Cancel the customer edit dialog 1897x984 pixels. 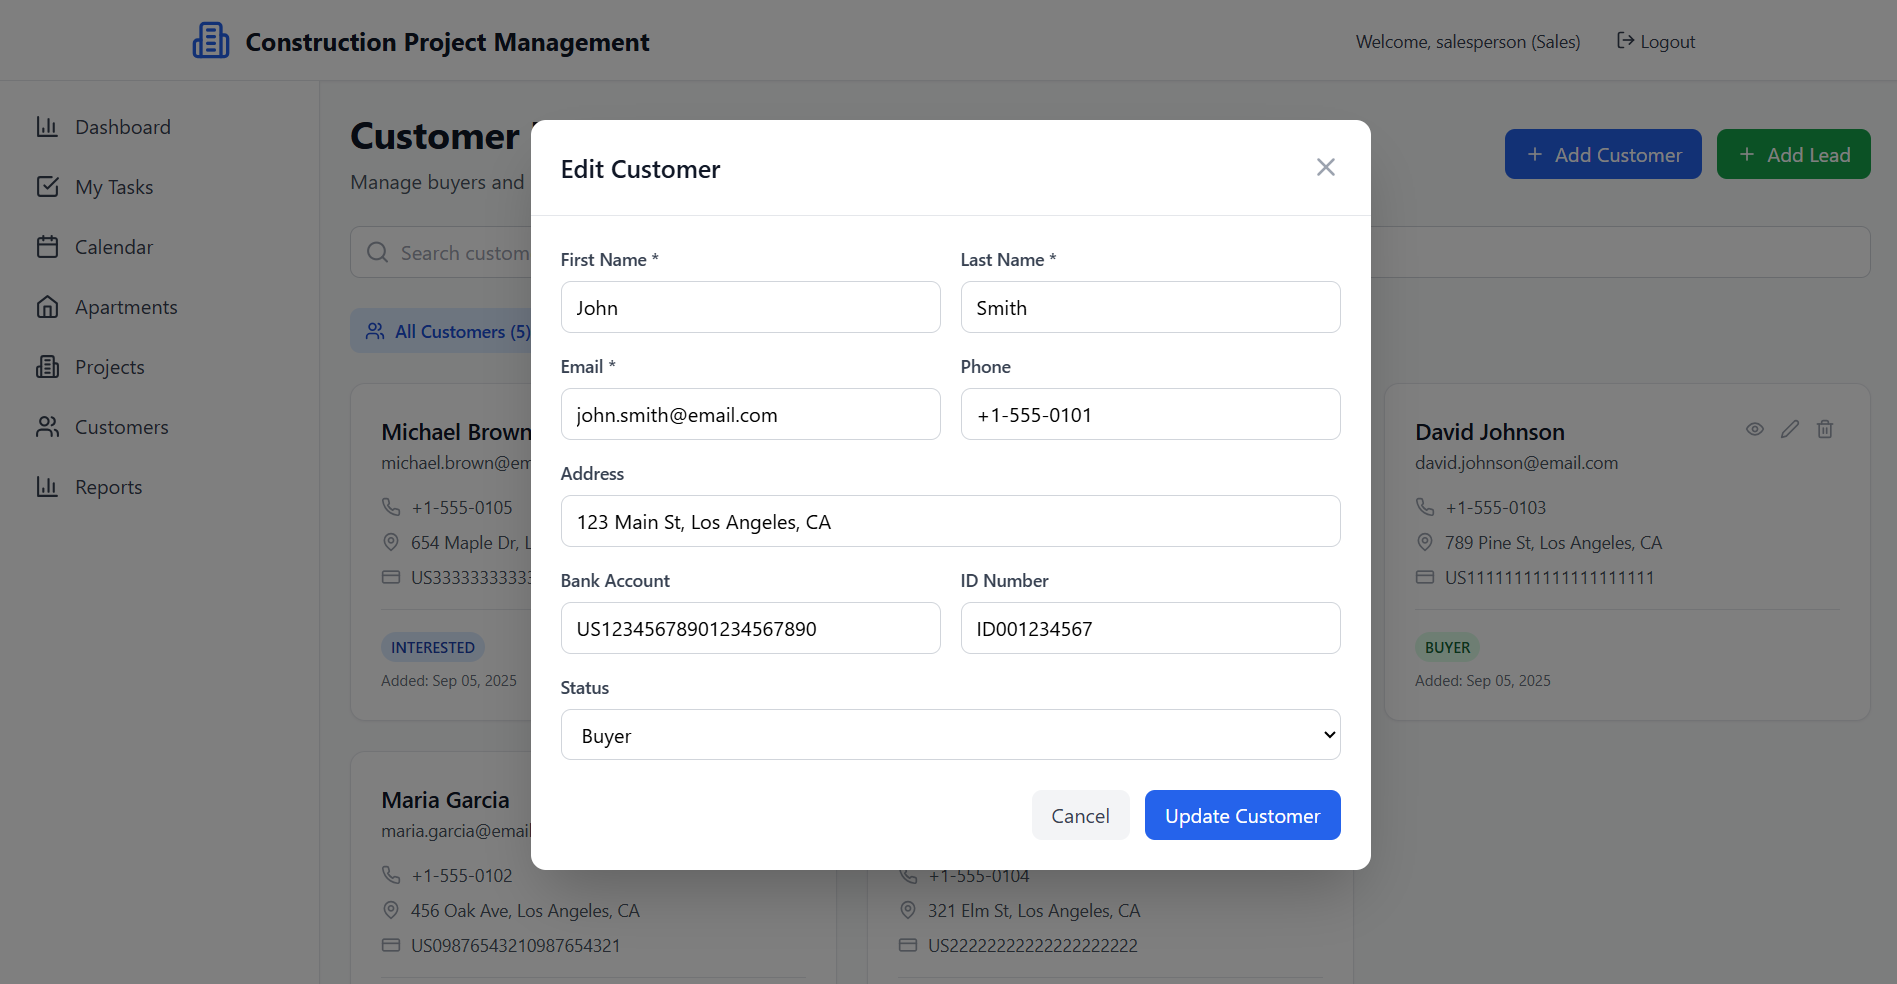1079,816
